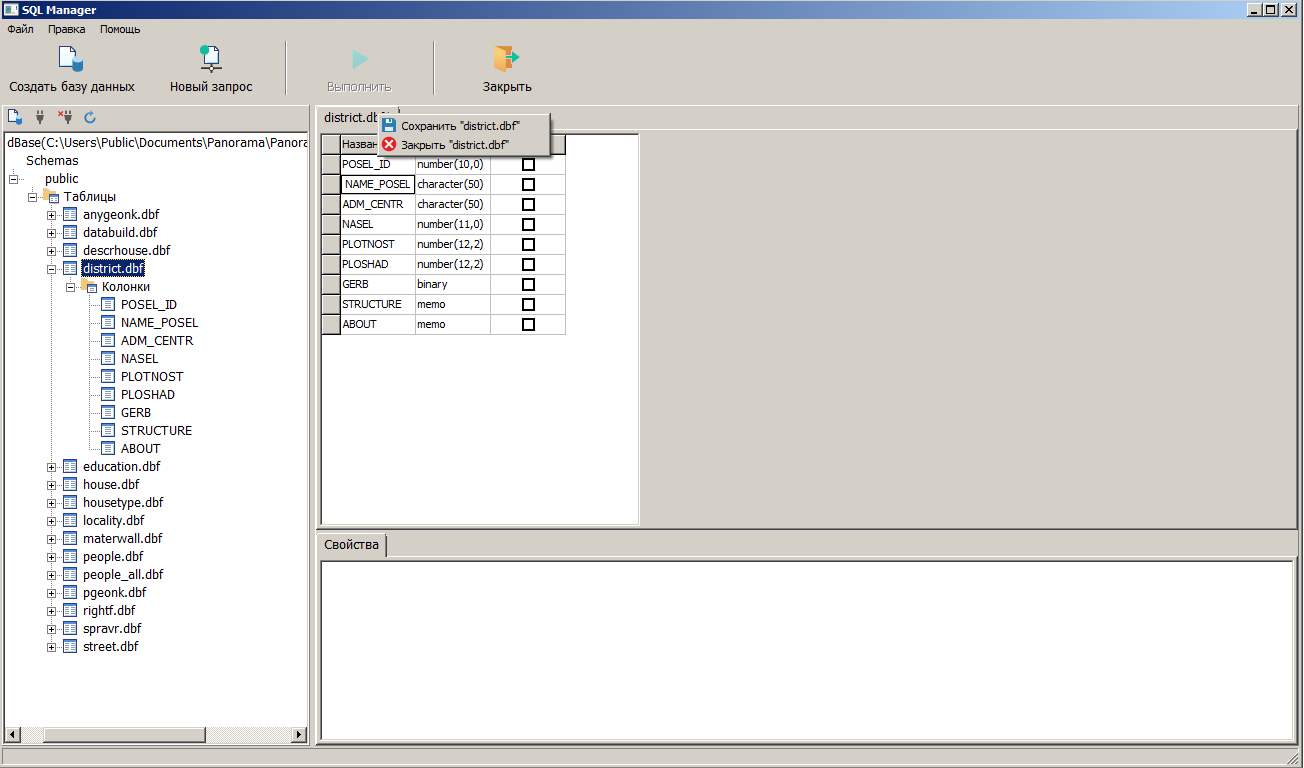
Task: Click the table icon beside house.dbf
Action: 70,485
